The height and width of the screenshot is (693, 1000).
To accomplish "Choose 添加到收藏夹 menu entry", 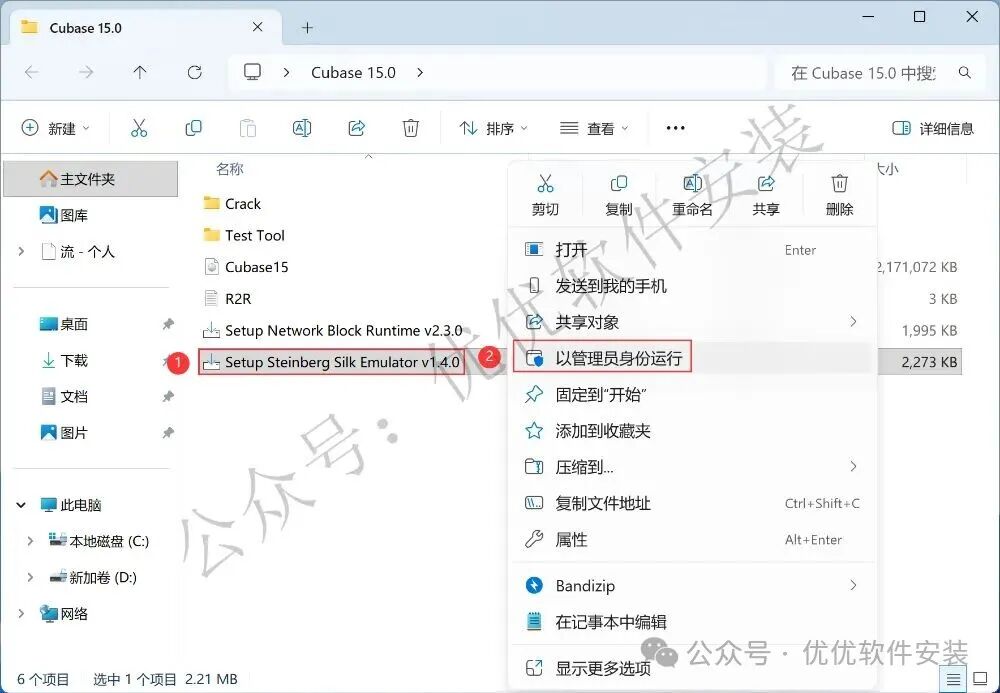I will (692, 431).
